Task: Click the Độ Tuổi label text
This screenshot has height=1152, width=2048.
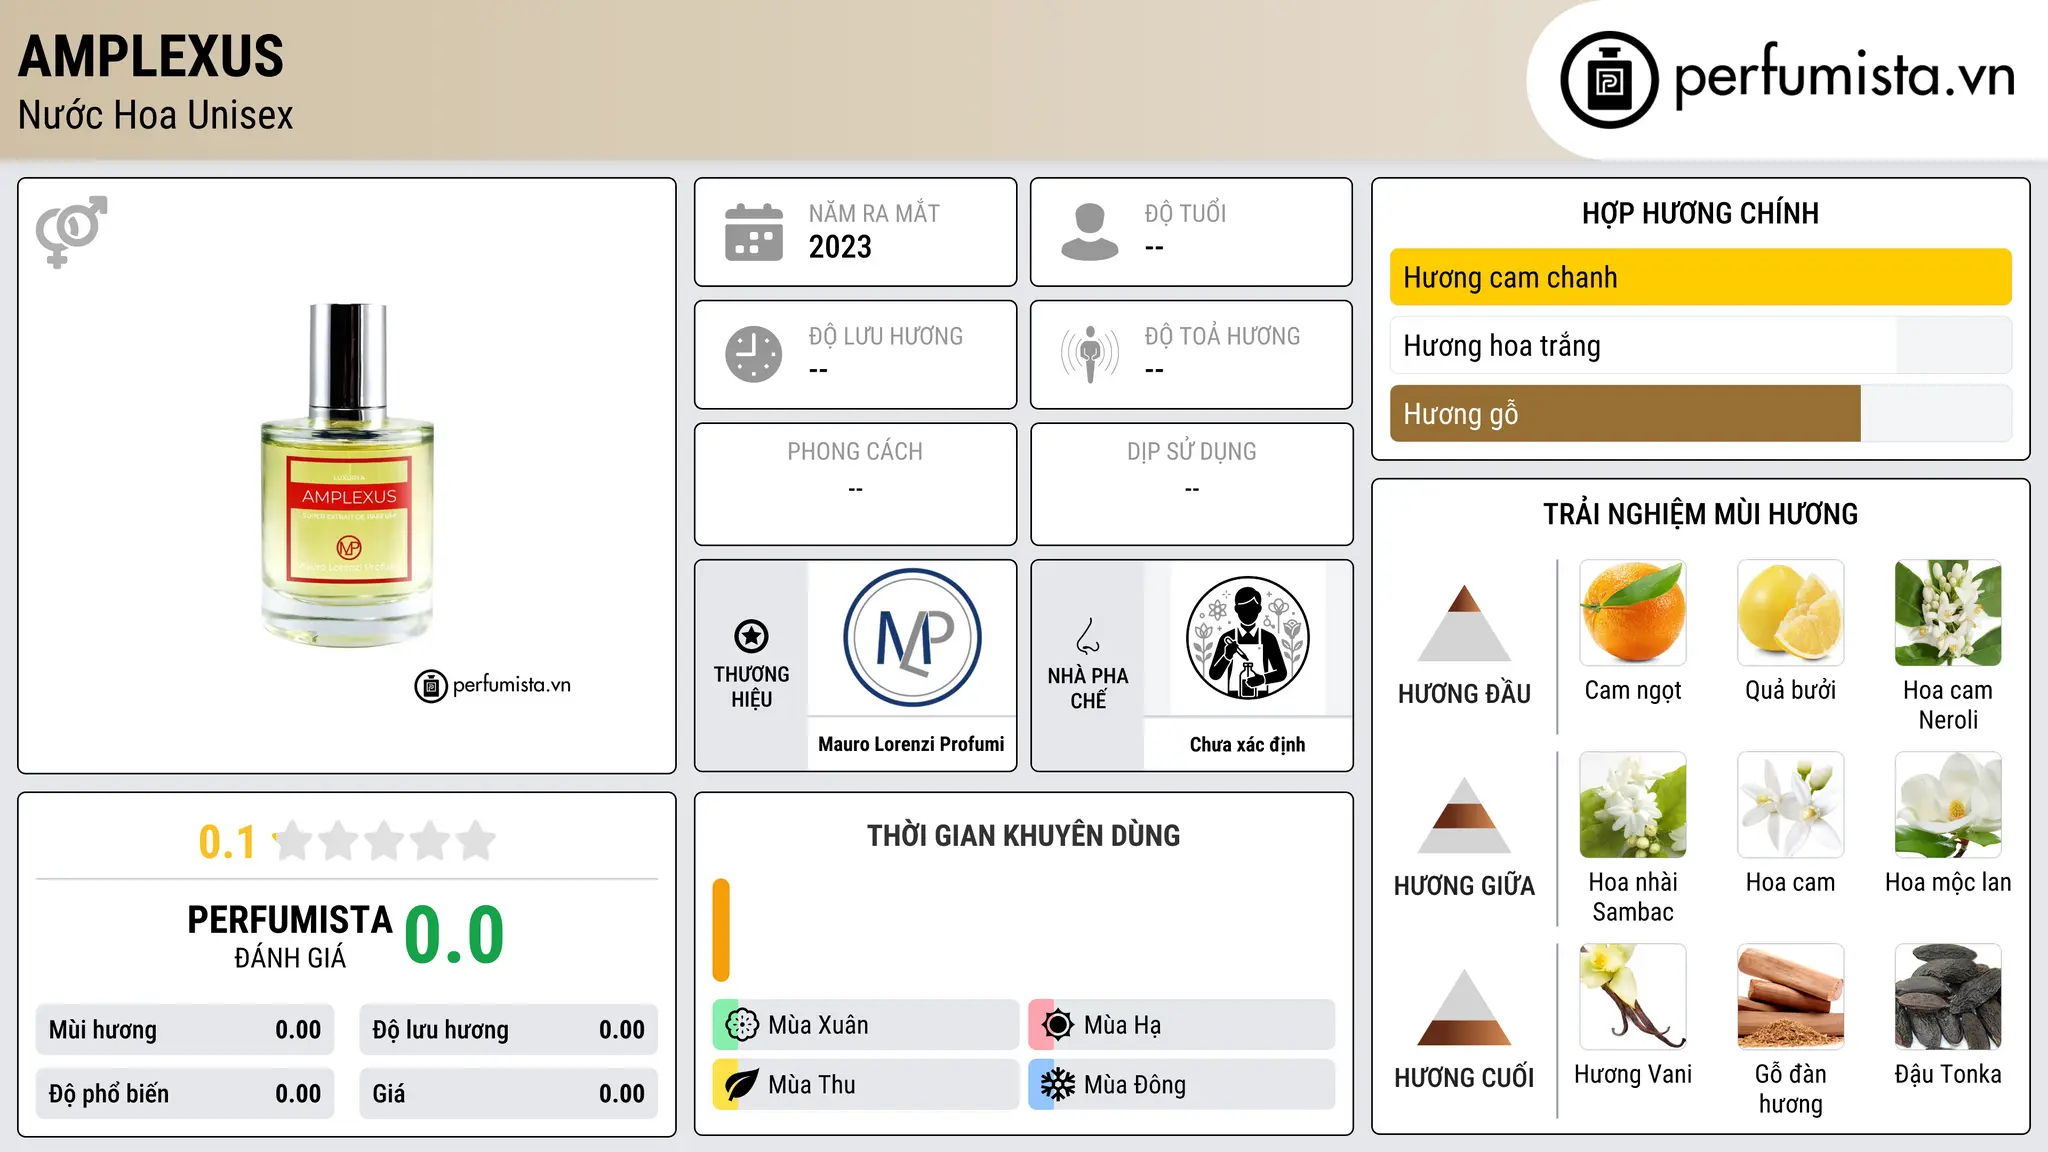Action: (x=1185, y=213)
